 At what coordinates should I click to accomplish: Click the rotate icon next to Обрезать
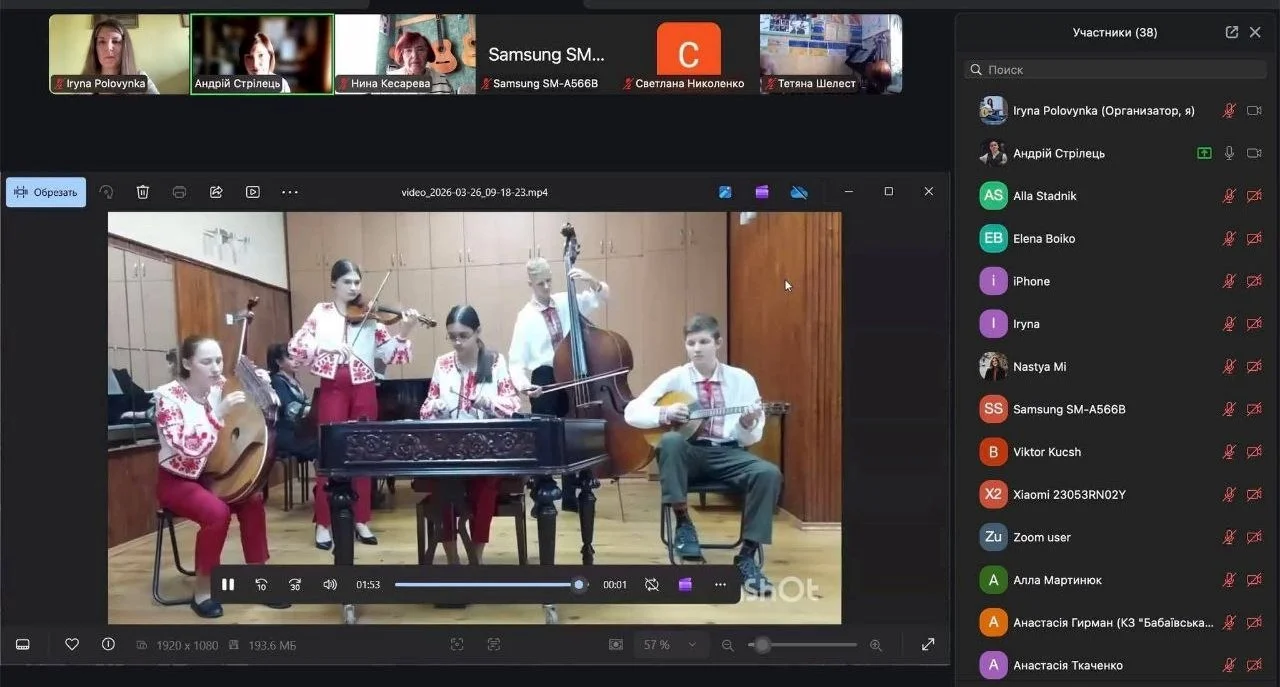point(106,192)
